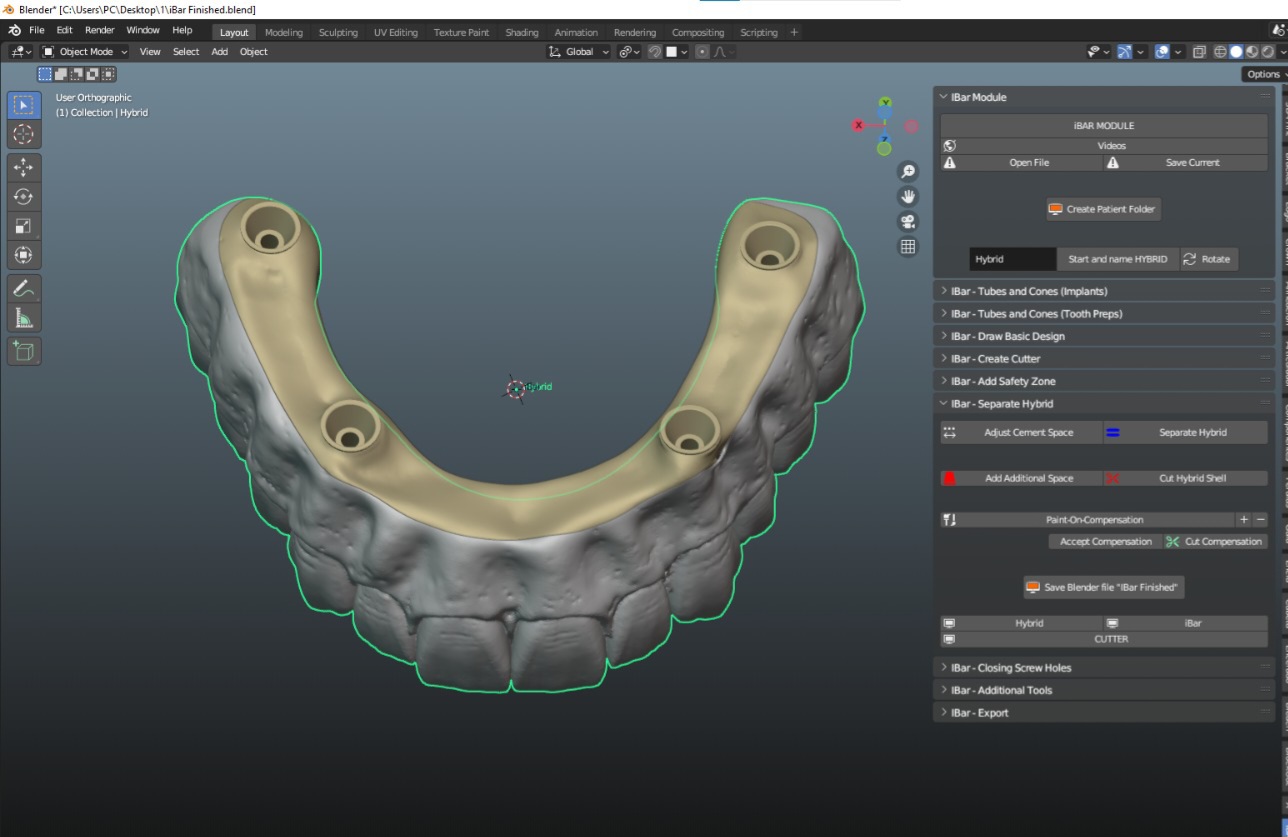Screen dimensions: 1288x837
Task: Select the Add Cube tool
Action: (24, 351)
